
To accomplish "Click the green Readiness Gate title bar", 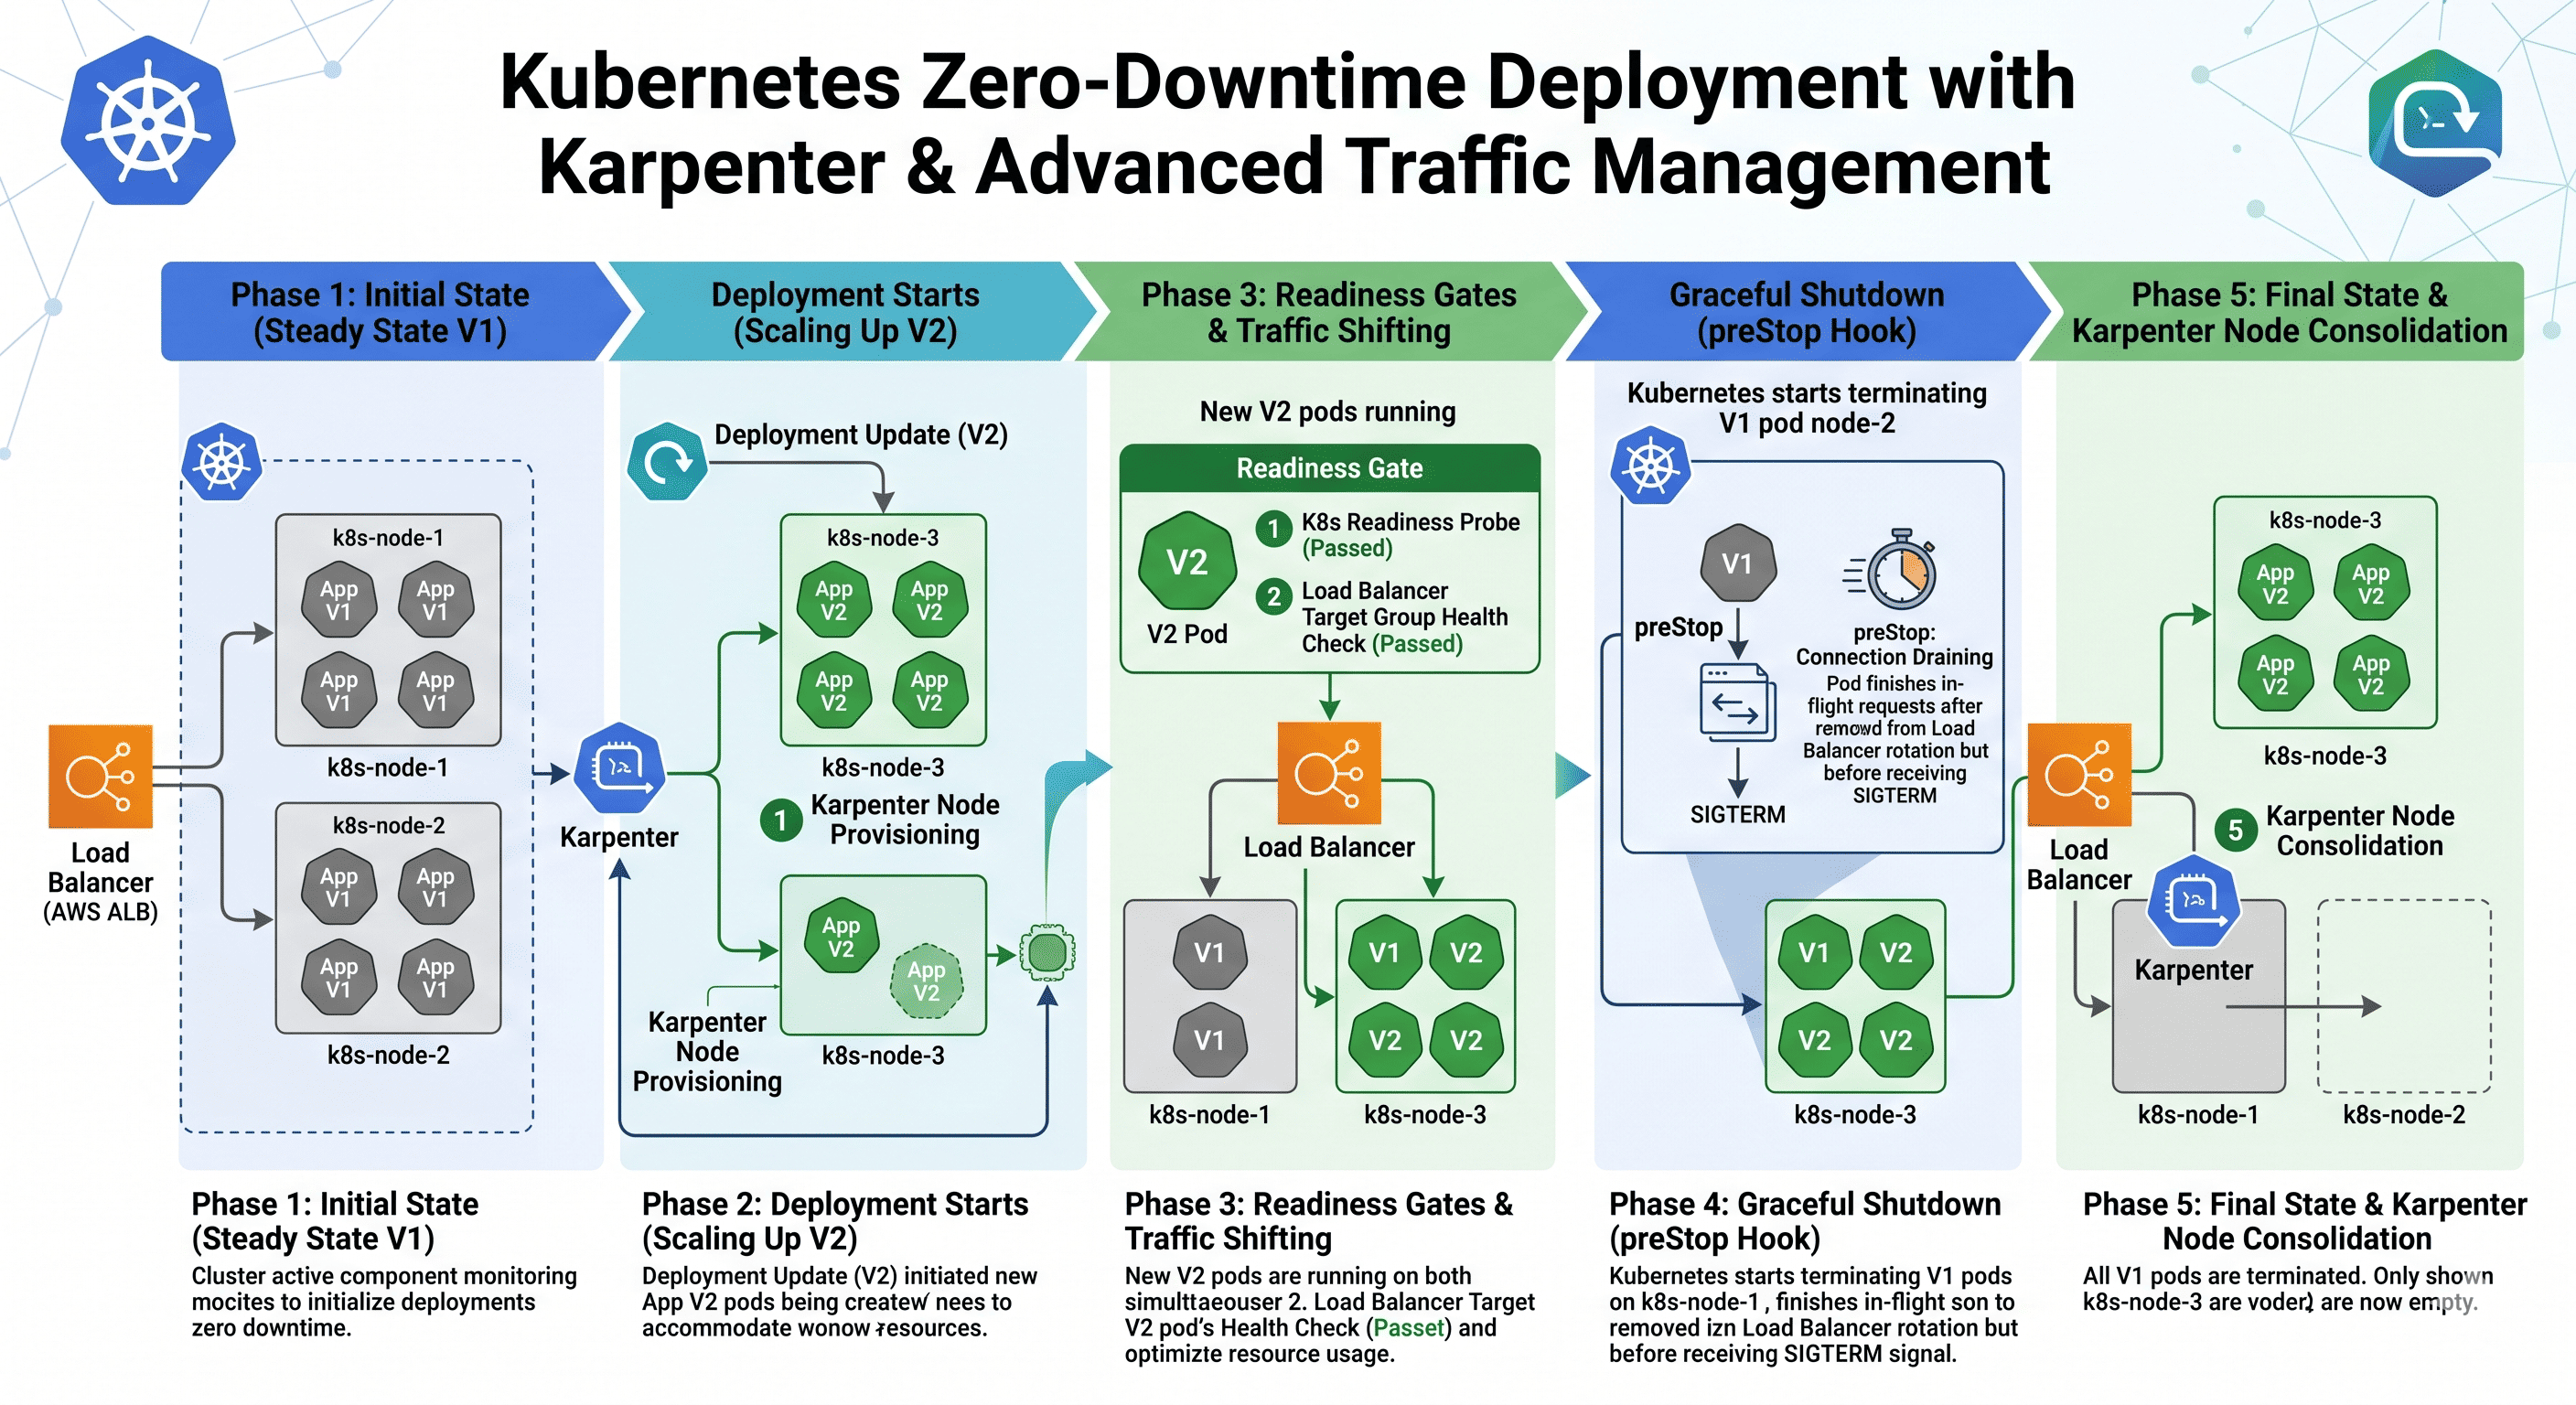I will pos(1329,468).
